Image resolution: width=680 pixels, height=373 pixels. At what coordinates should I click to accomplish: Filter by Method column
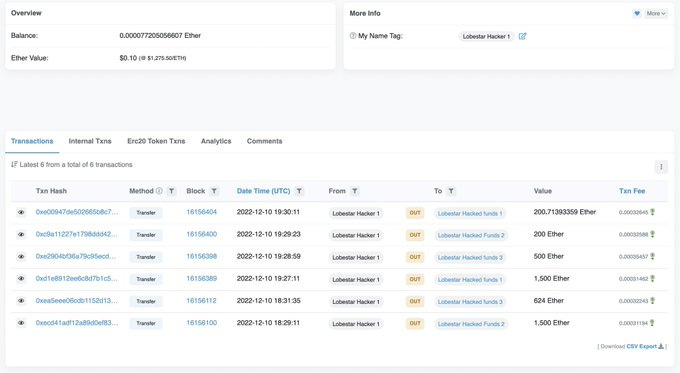click(172, 191)
